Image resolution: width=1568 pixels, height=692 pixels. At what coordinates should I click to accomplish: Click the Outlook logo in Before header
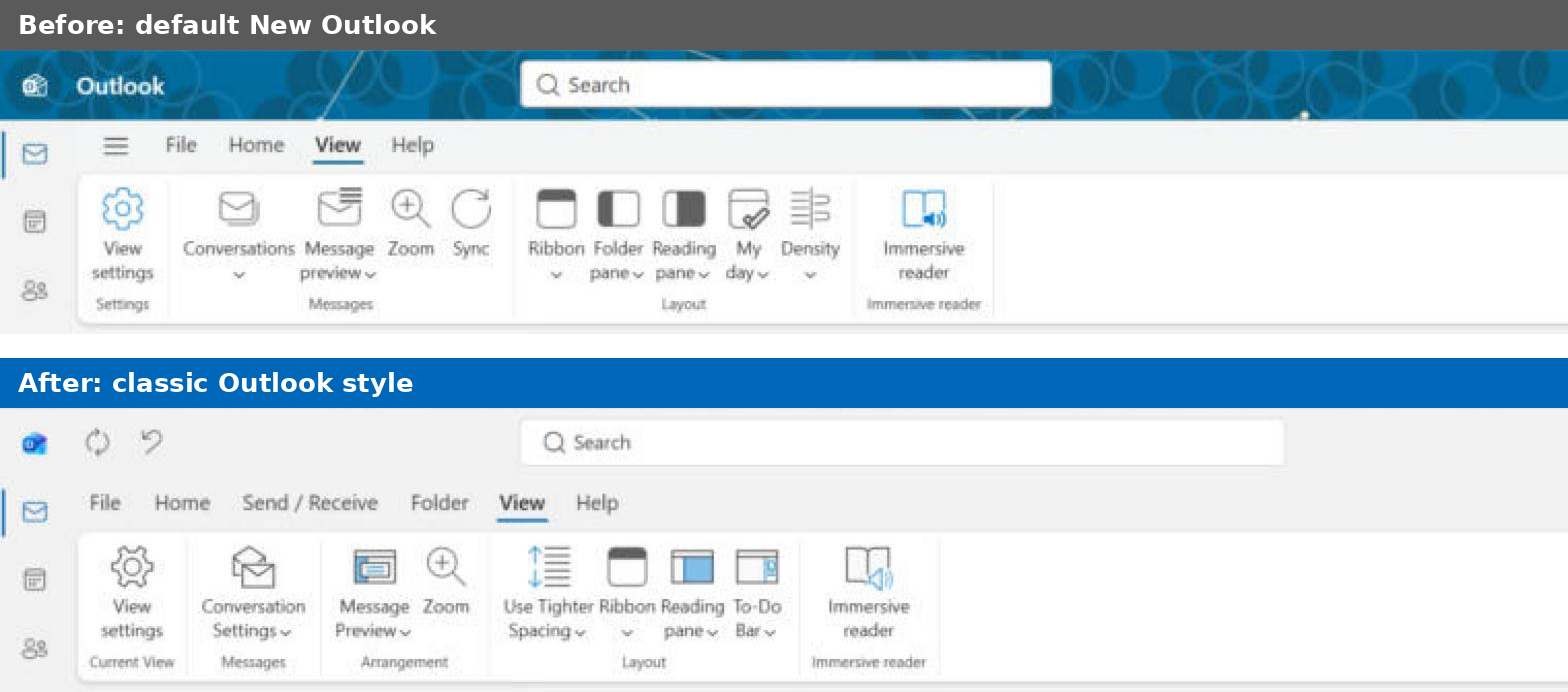35,86
